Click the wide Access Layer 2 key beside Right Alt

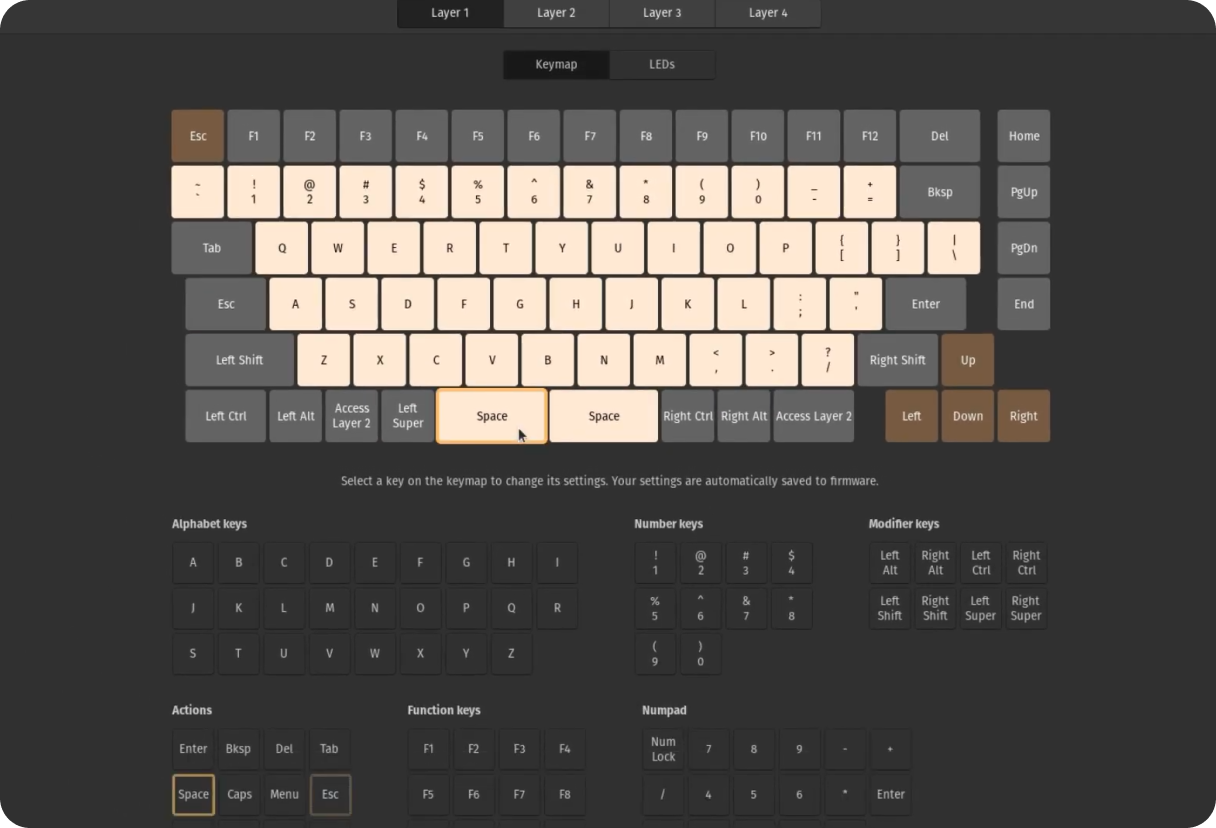[x=813, y=416]
